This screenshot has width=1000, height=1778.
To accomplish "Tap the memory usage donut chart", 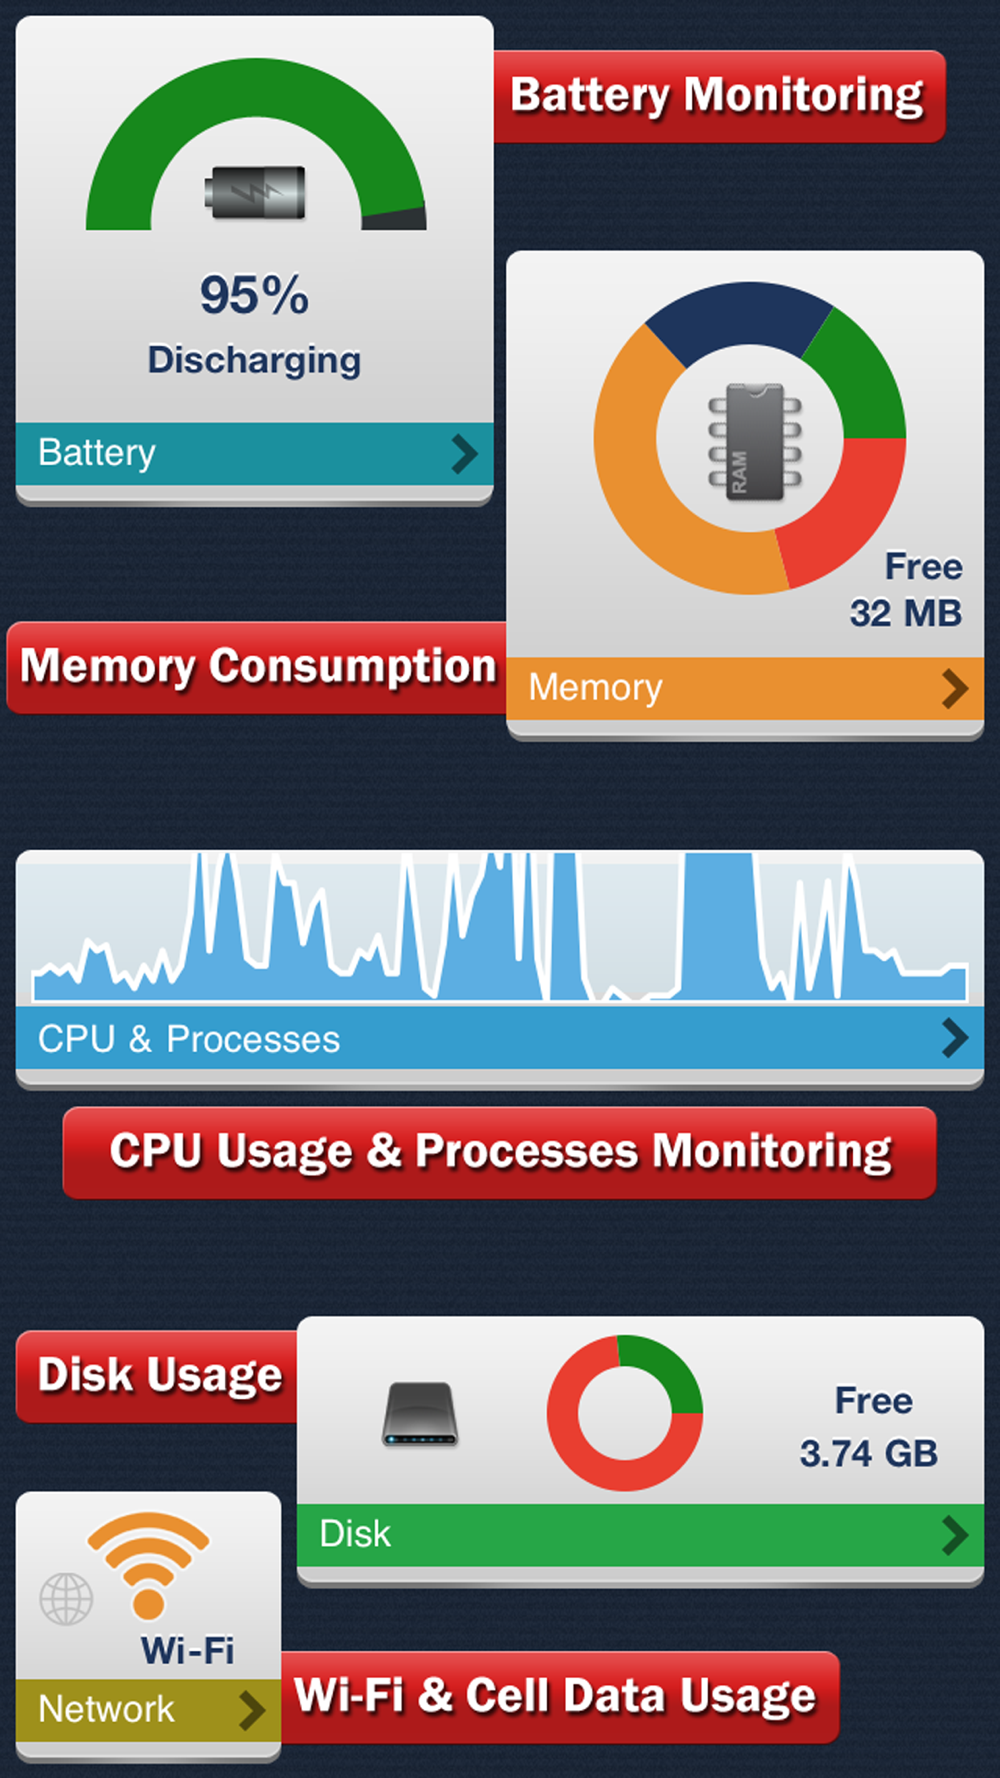I will click(x=750, y=438).
